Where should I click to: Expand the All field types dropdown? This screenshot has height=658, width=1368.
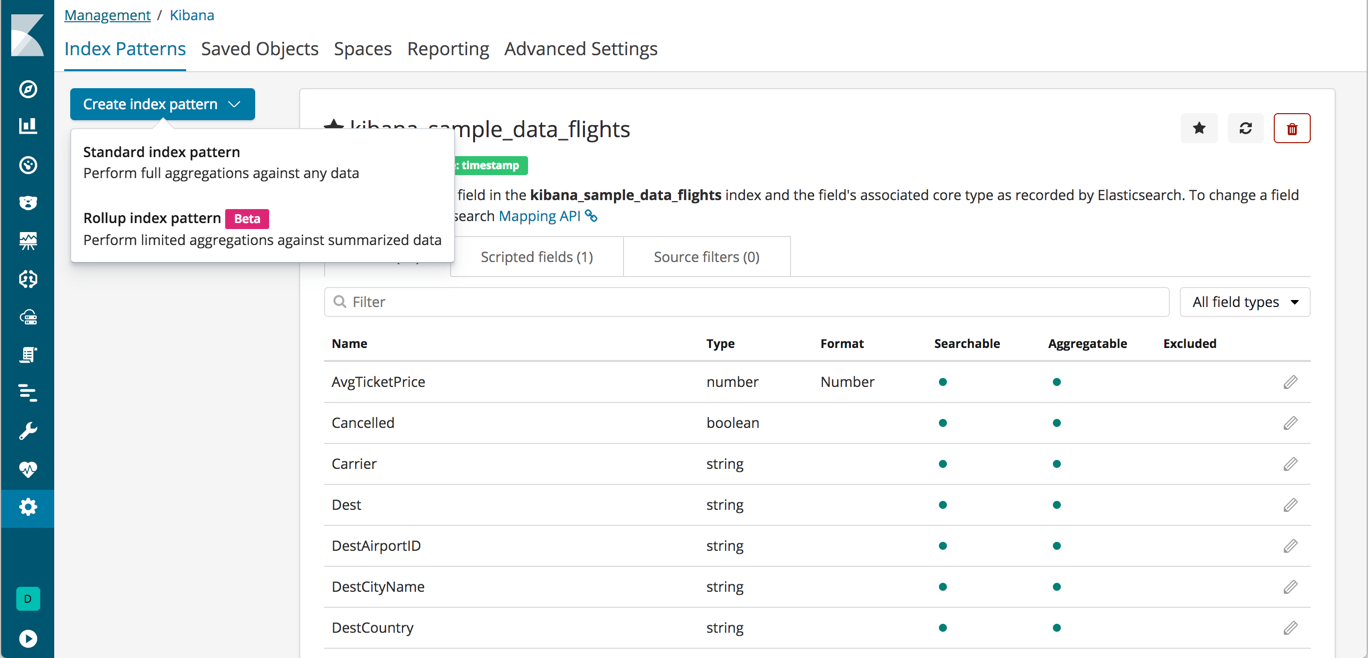pos(1244,301)
